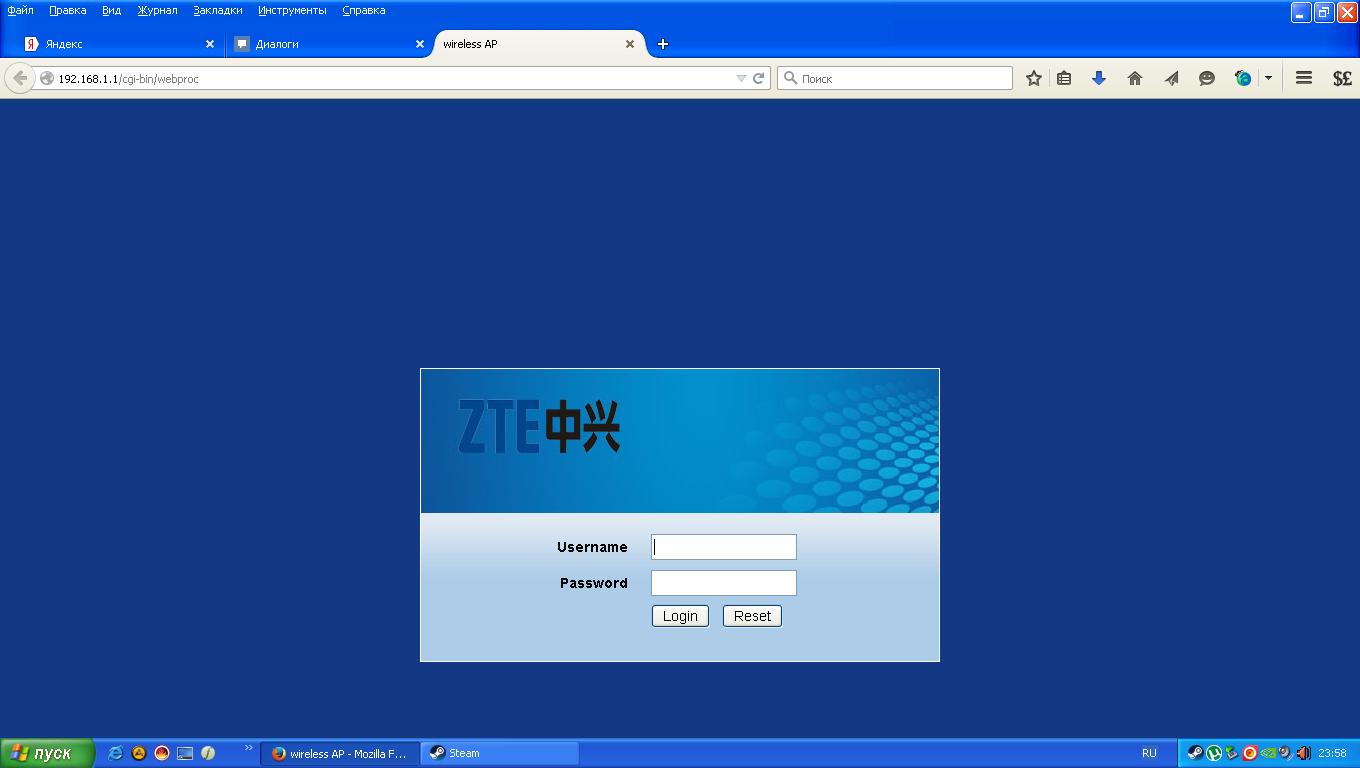Open the Журнал menu

(157, 10)
